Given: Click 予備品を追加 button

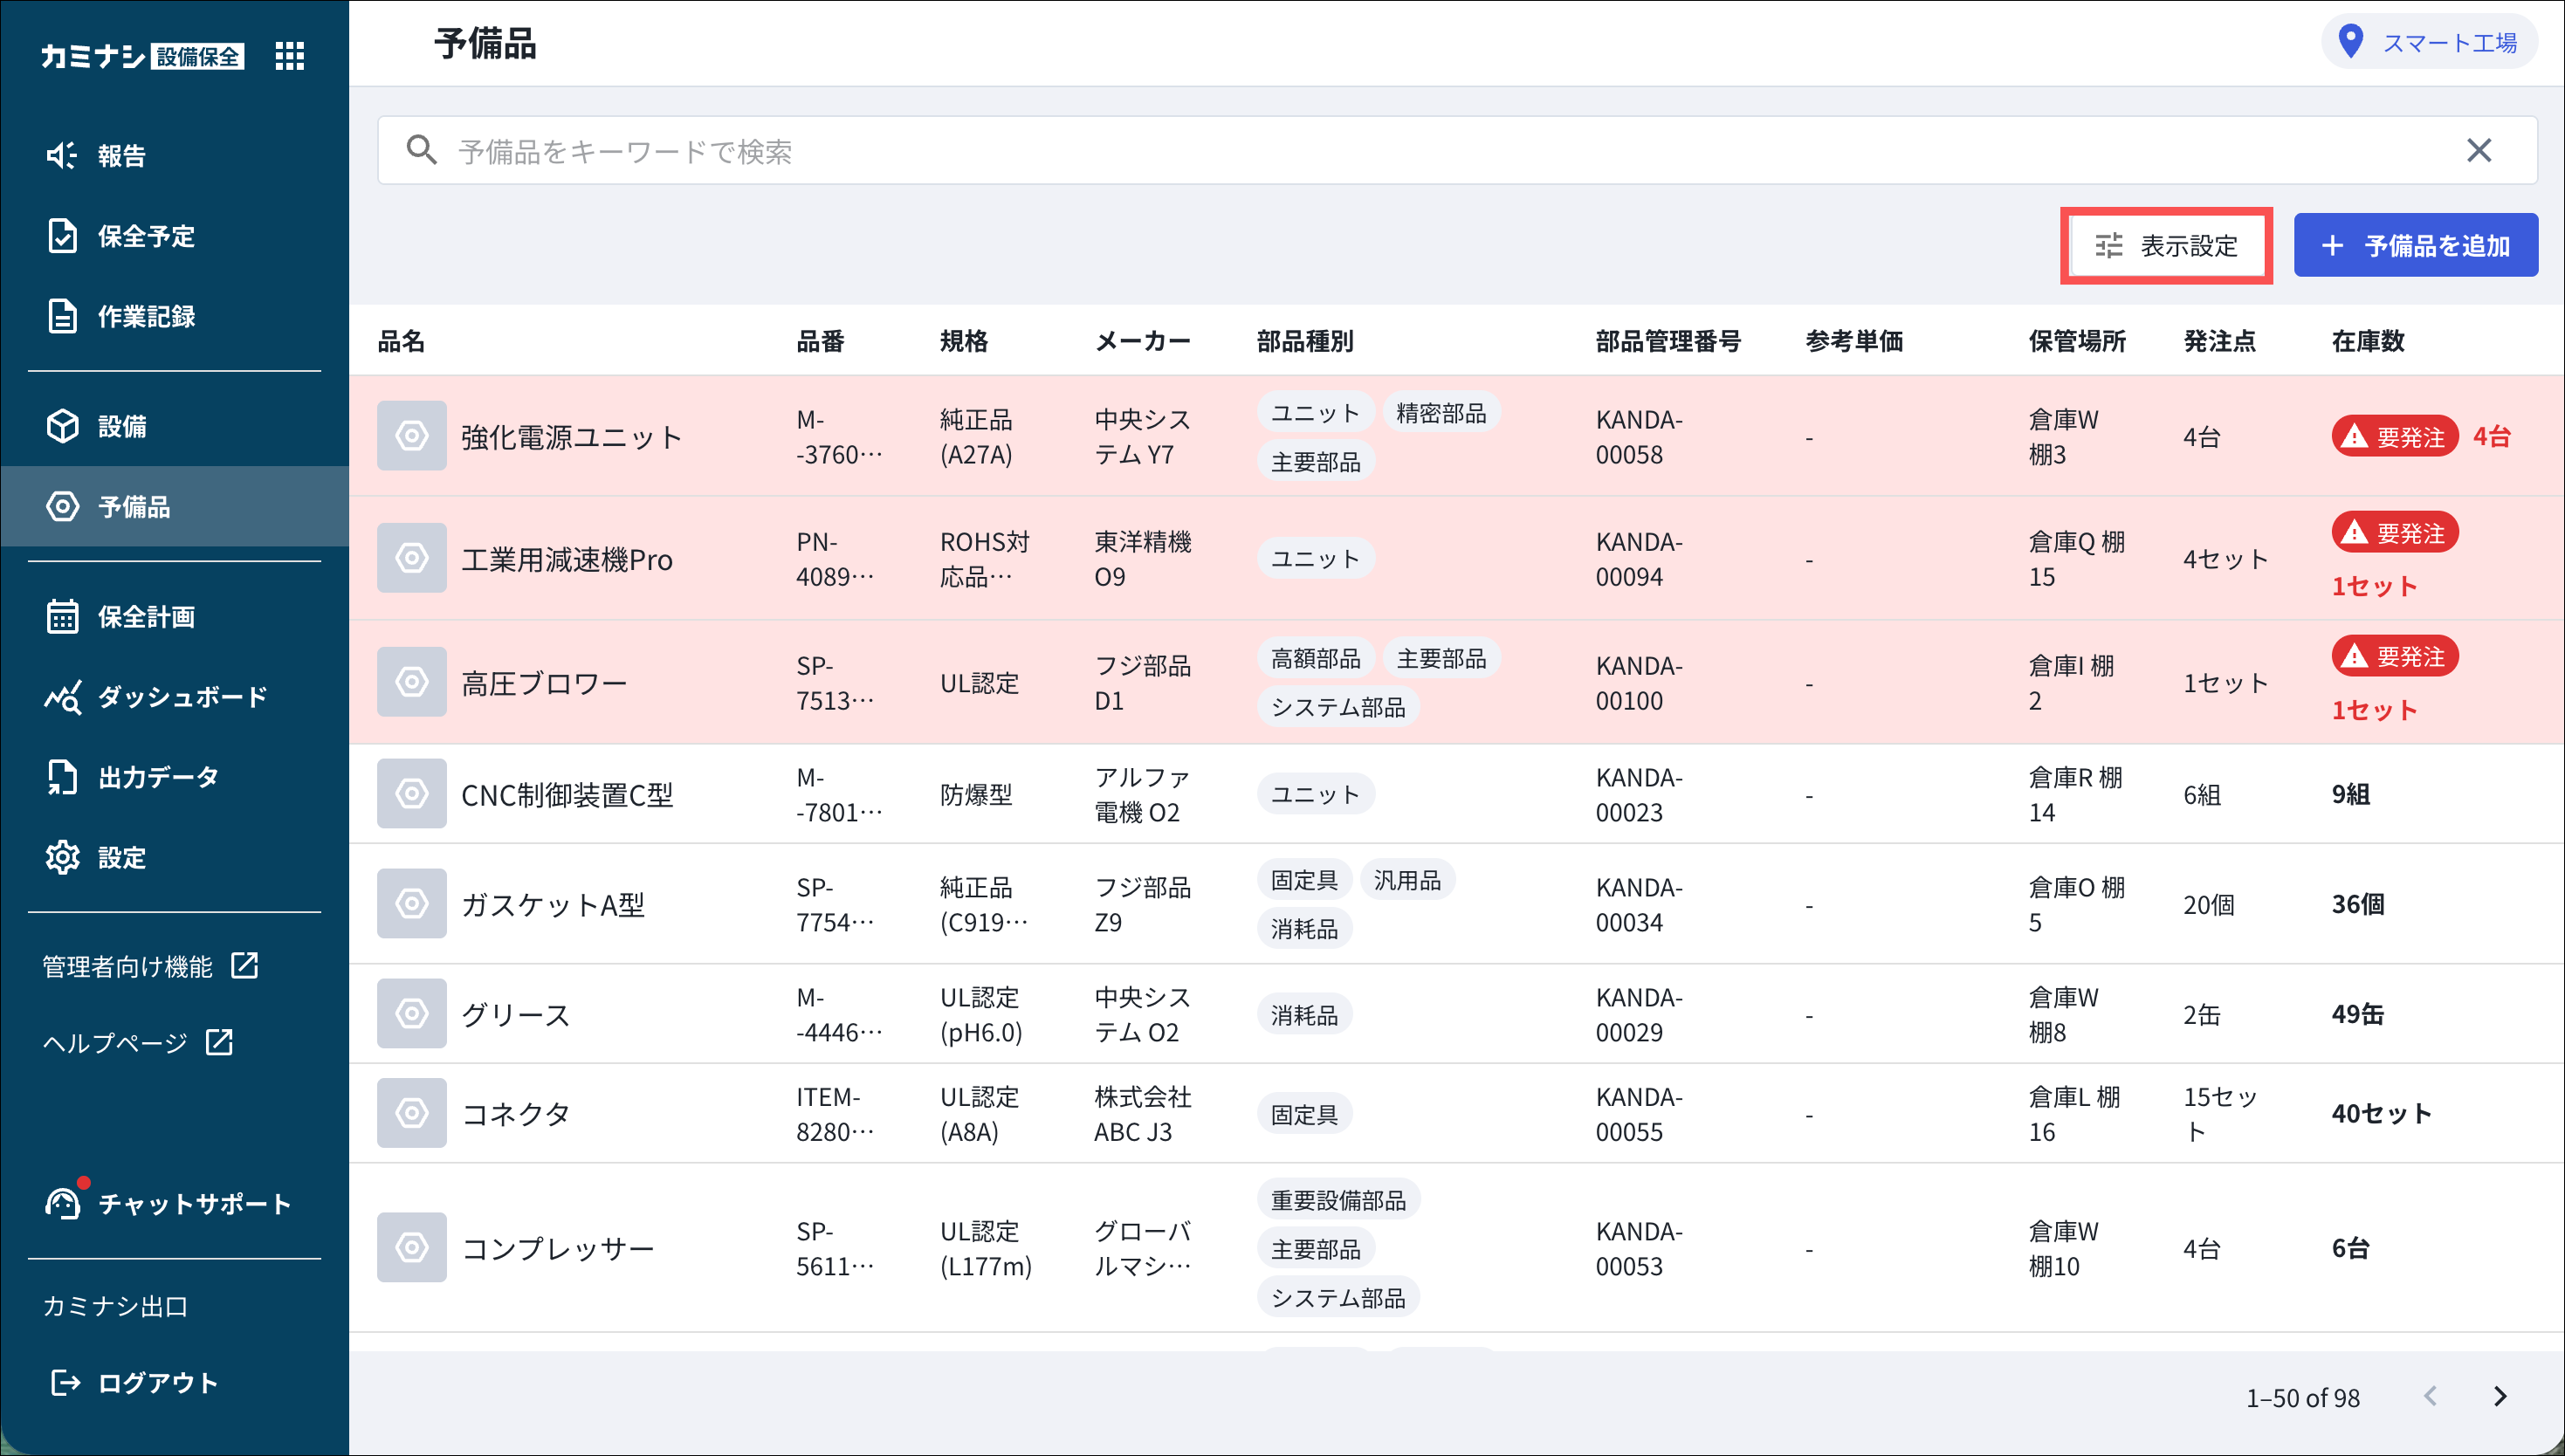Looking at the screenshot, I should click(2415, 246).
